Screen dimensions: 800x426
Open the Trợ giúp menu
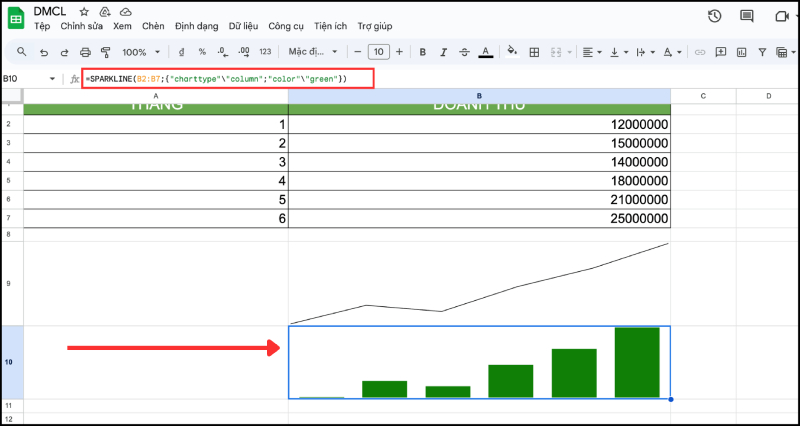(374, 26)
